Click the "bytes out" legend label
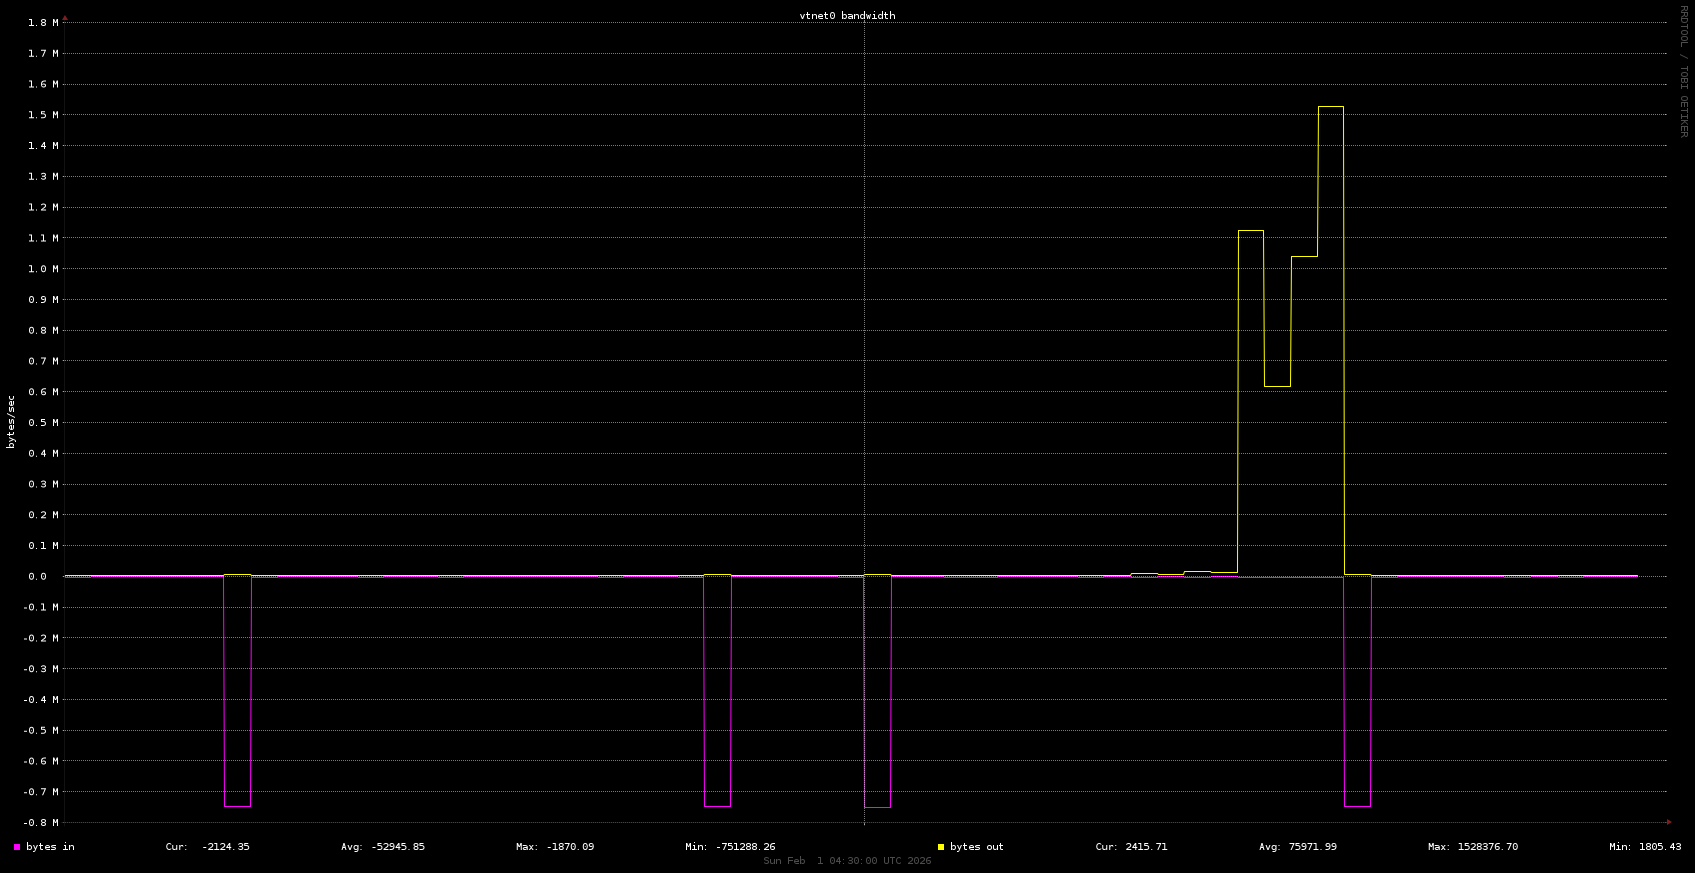The image size is (1695, 873). pyautogui.click(x=976, y=847)
